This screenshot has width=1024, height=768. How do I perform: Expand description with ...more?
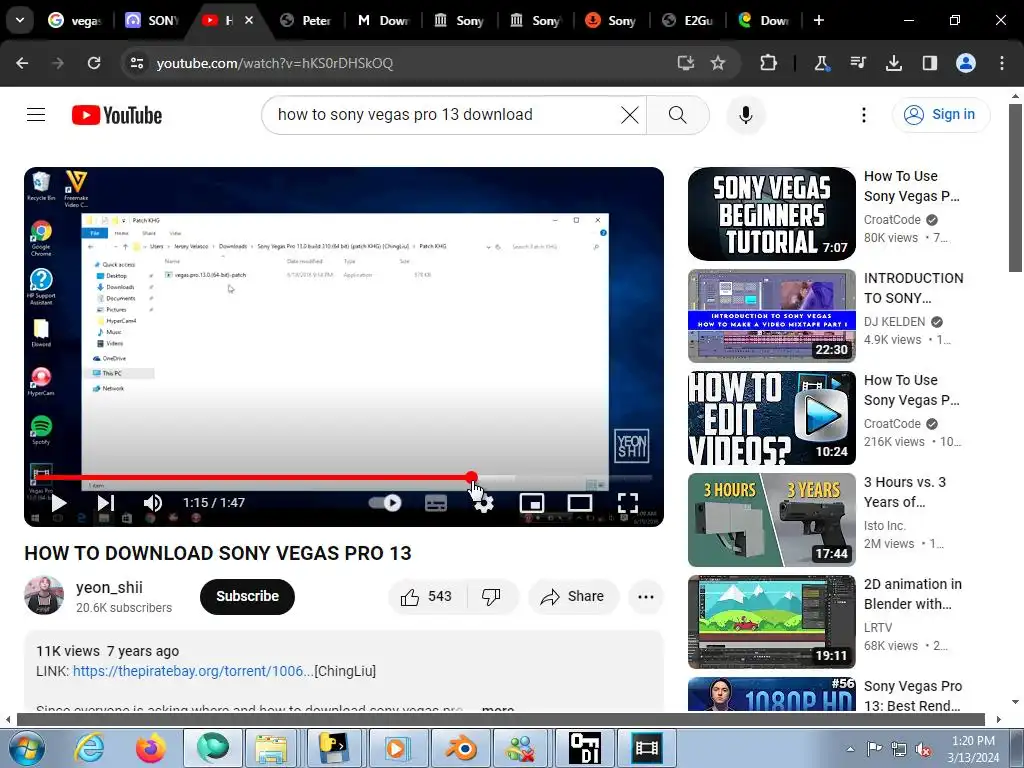[x=498, y=708]
